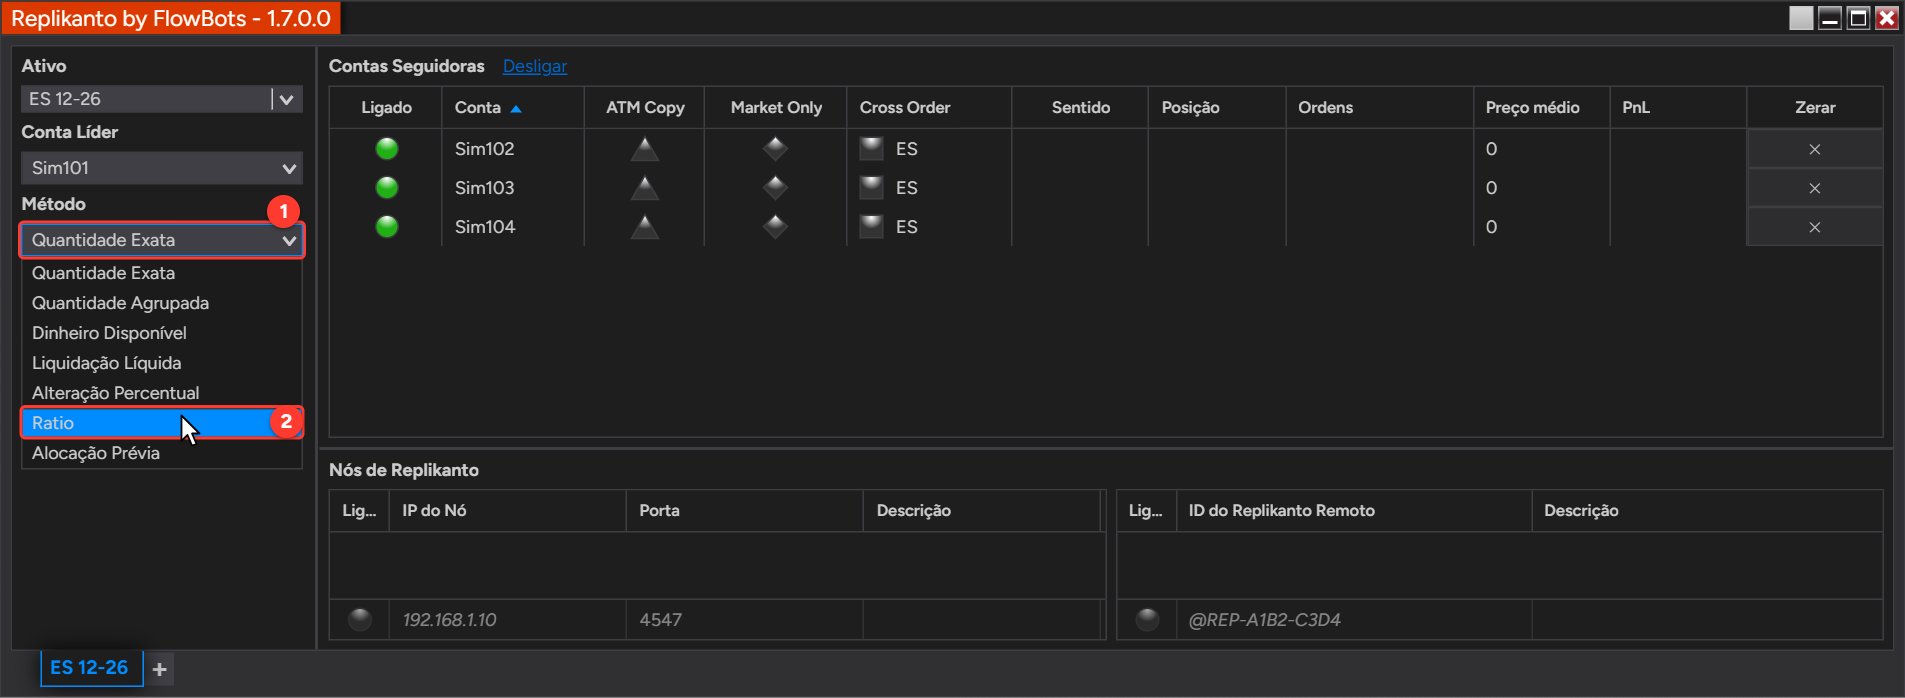Click the Preço médio column header
Screen dimensions: 1905x698
pyautogui.click(x=1541, y=108)
